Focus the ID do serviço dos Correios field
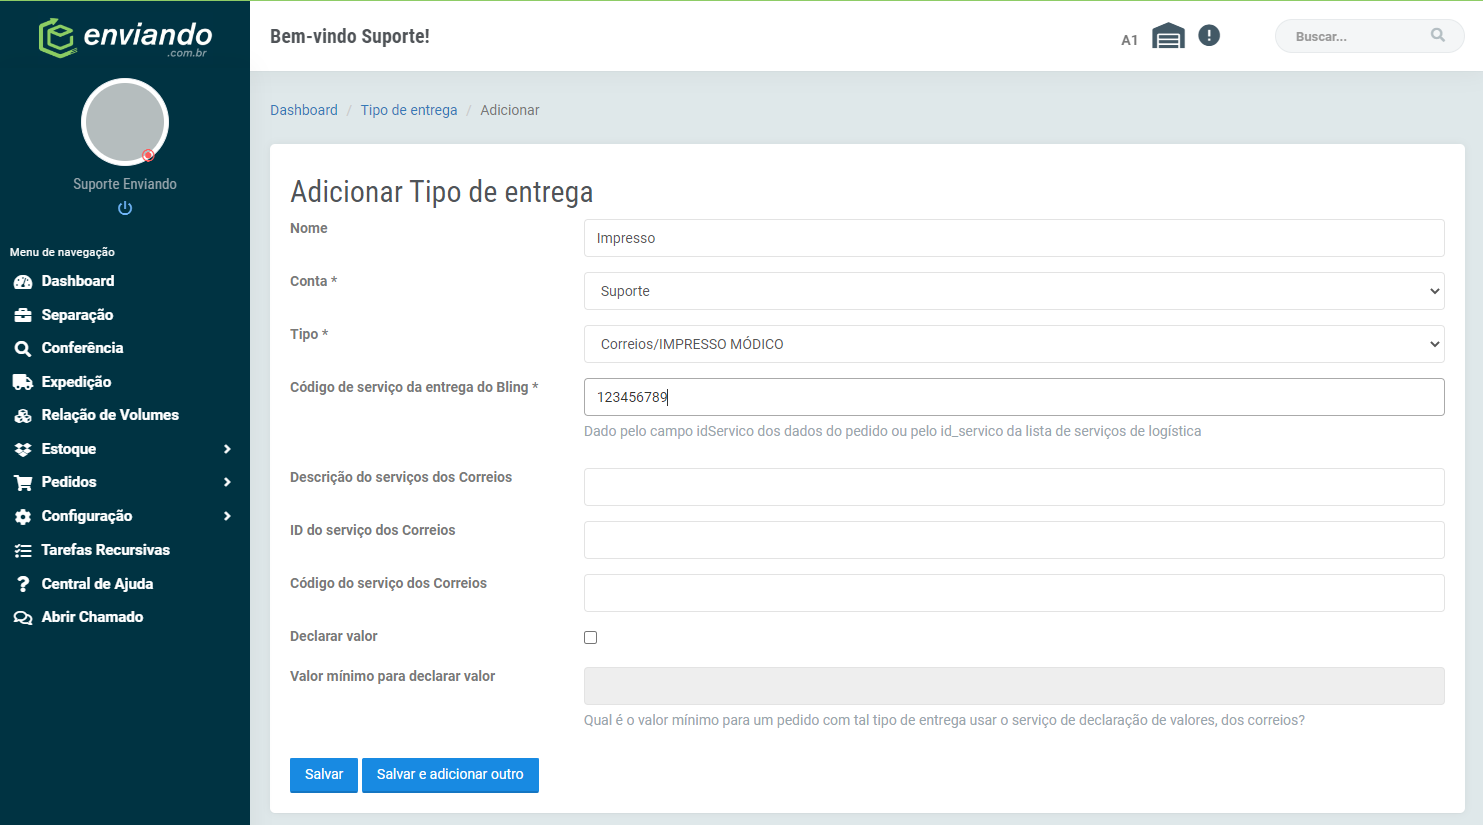The width and height of the screenshot is (1483, 825). (x=1014, y=540)
